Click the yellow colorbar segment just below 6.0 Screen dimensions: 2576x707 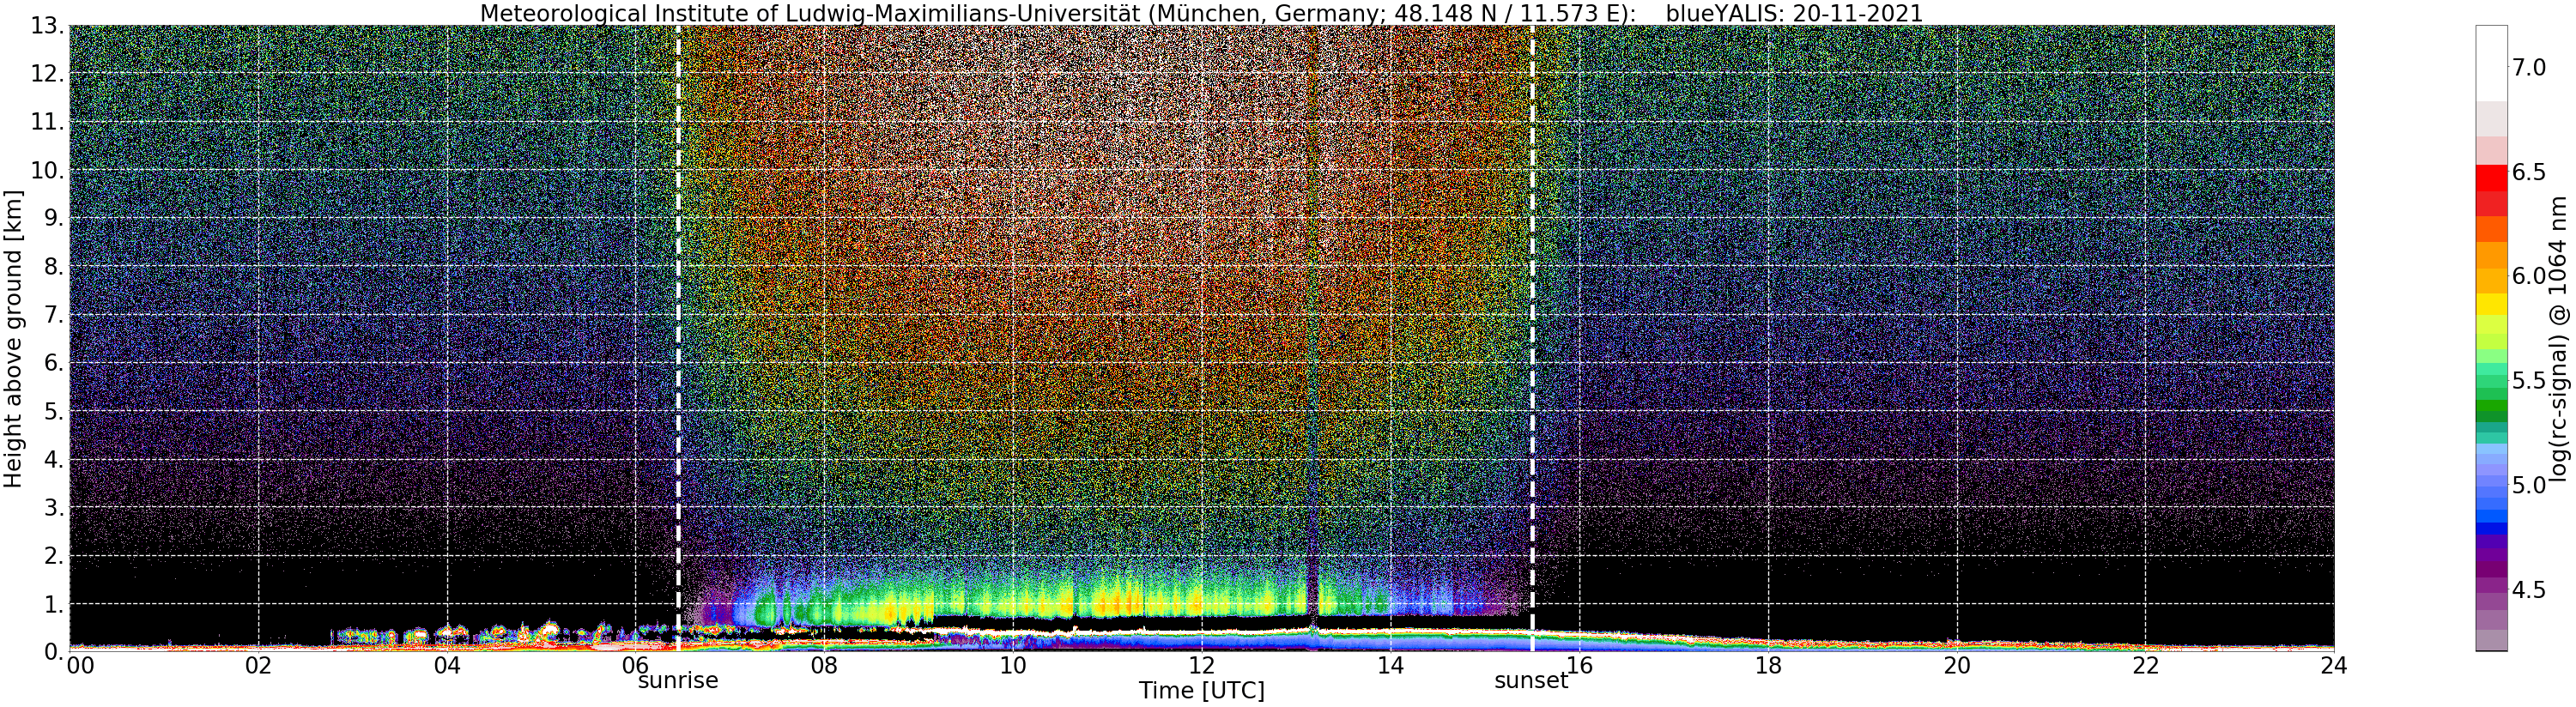pyautogui.click(x=2491, y=303)
